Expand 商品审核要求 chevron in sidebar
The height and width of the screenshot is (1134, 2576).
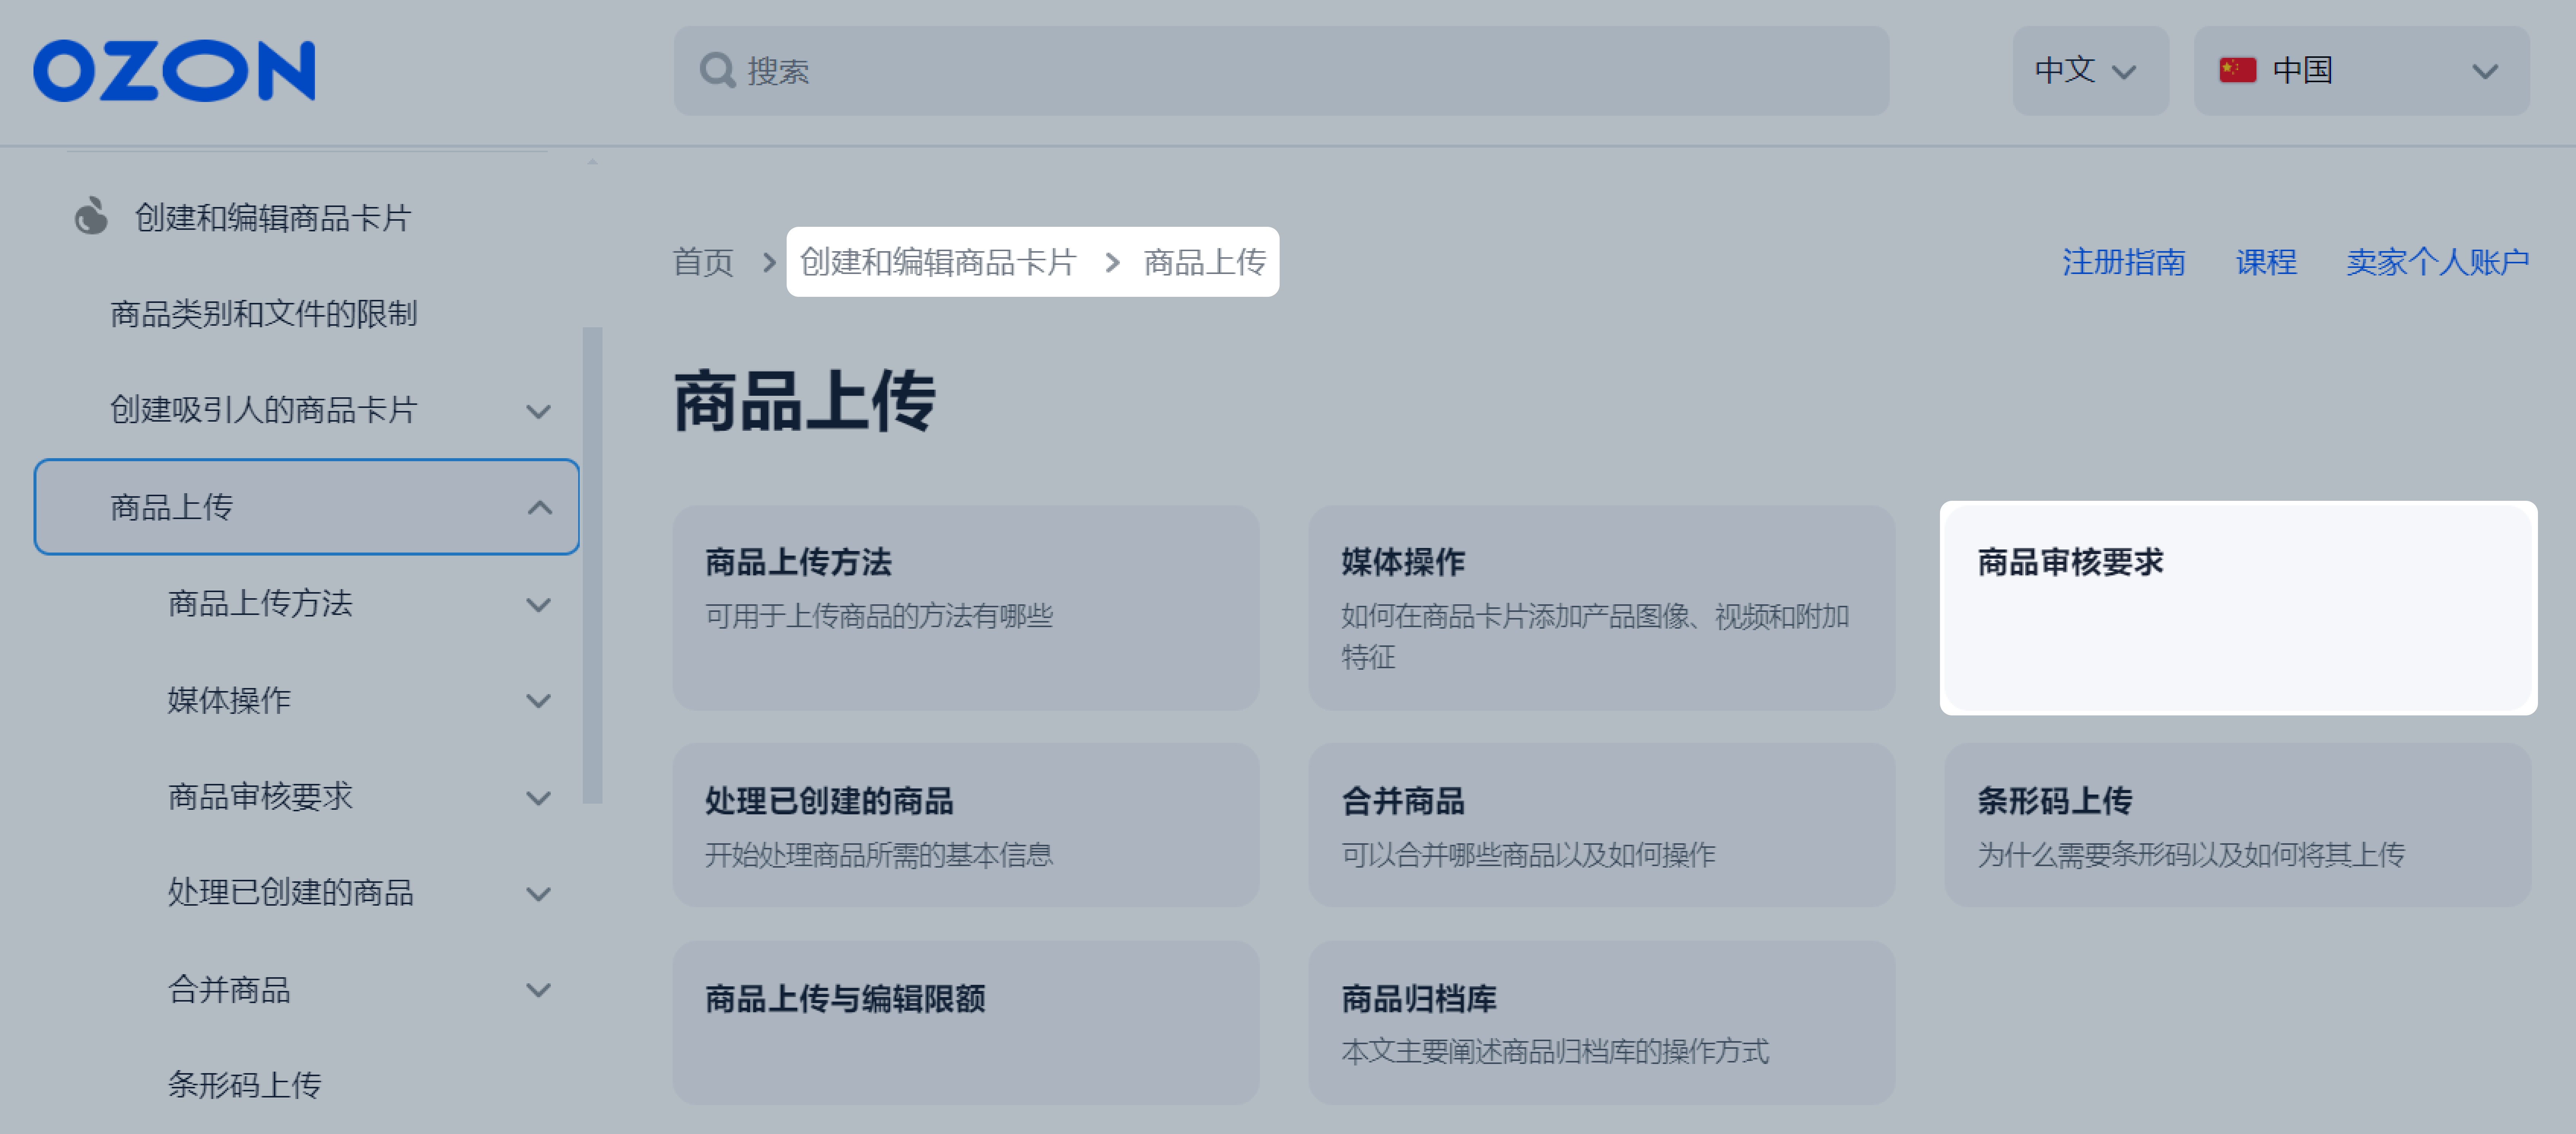click(x=539, y=798)
